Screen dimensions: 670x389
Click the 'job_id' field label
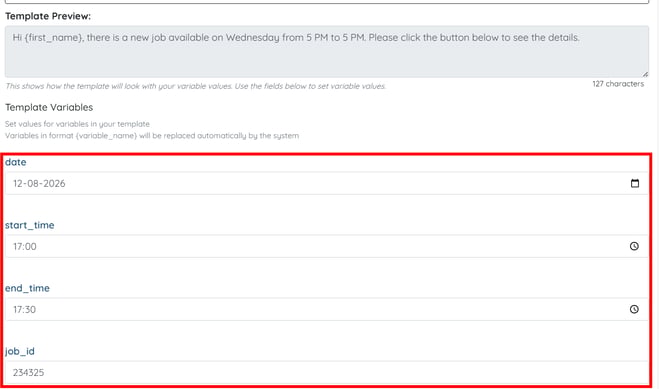tap(20, 351)
